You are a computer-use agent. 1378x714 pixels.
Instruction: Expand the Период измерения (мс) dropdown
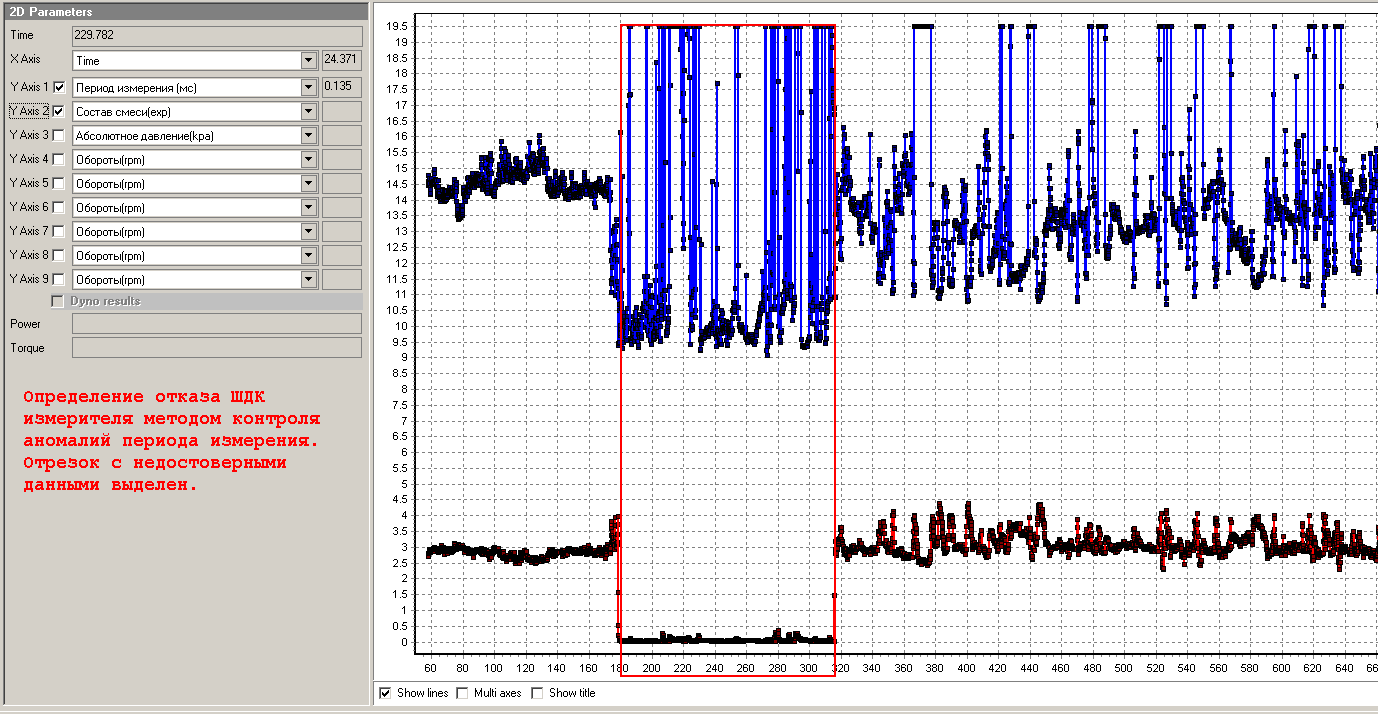point(308,87)
